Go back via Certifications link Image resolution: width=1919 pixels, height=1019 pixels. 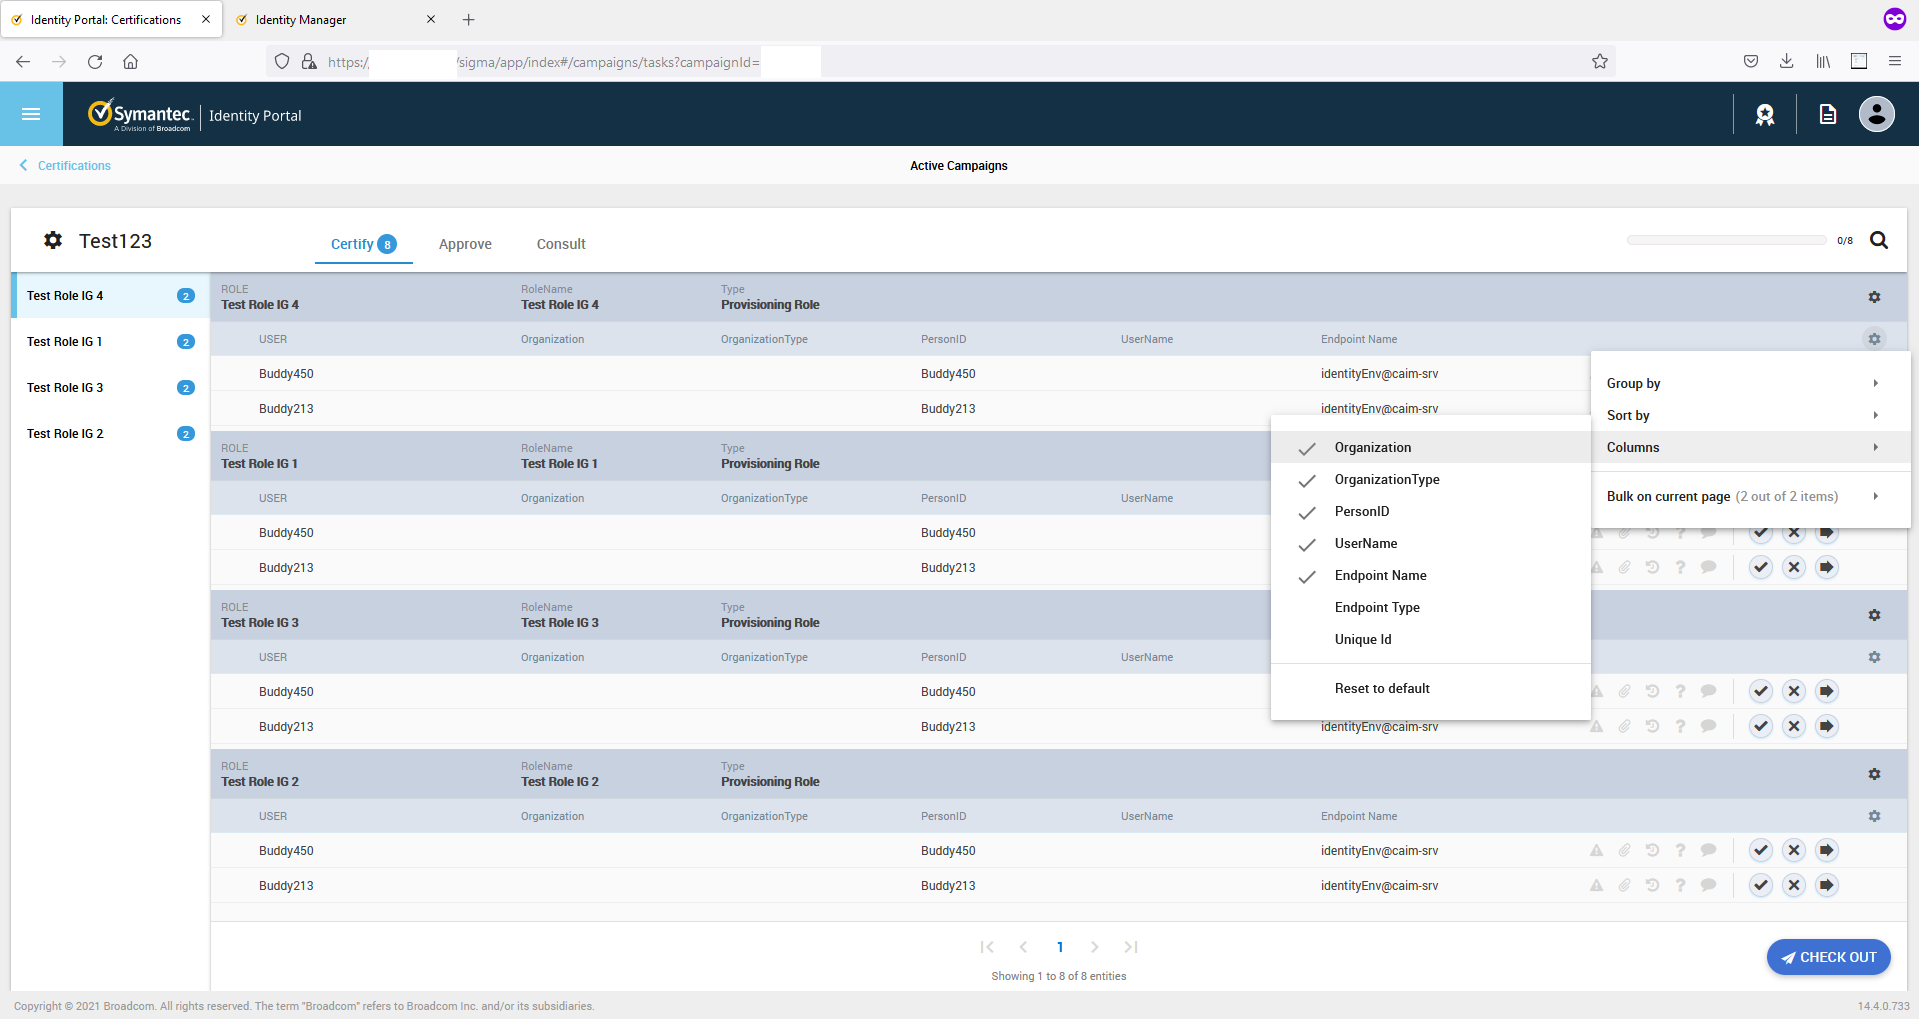(73, 166)
